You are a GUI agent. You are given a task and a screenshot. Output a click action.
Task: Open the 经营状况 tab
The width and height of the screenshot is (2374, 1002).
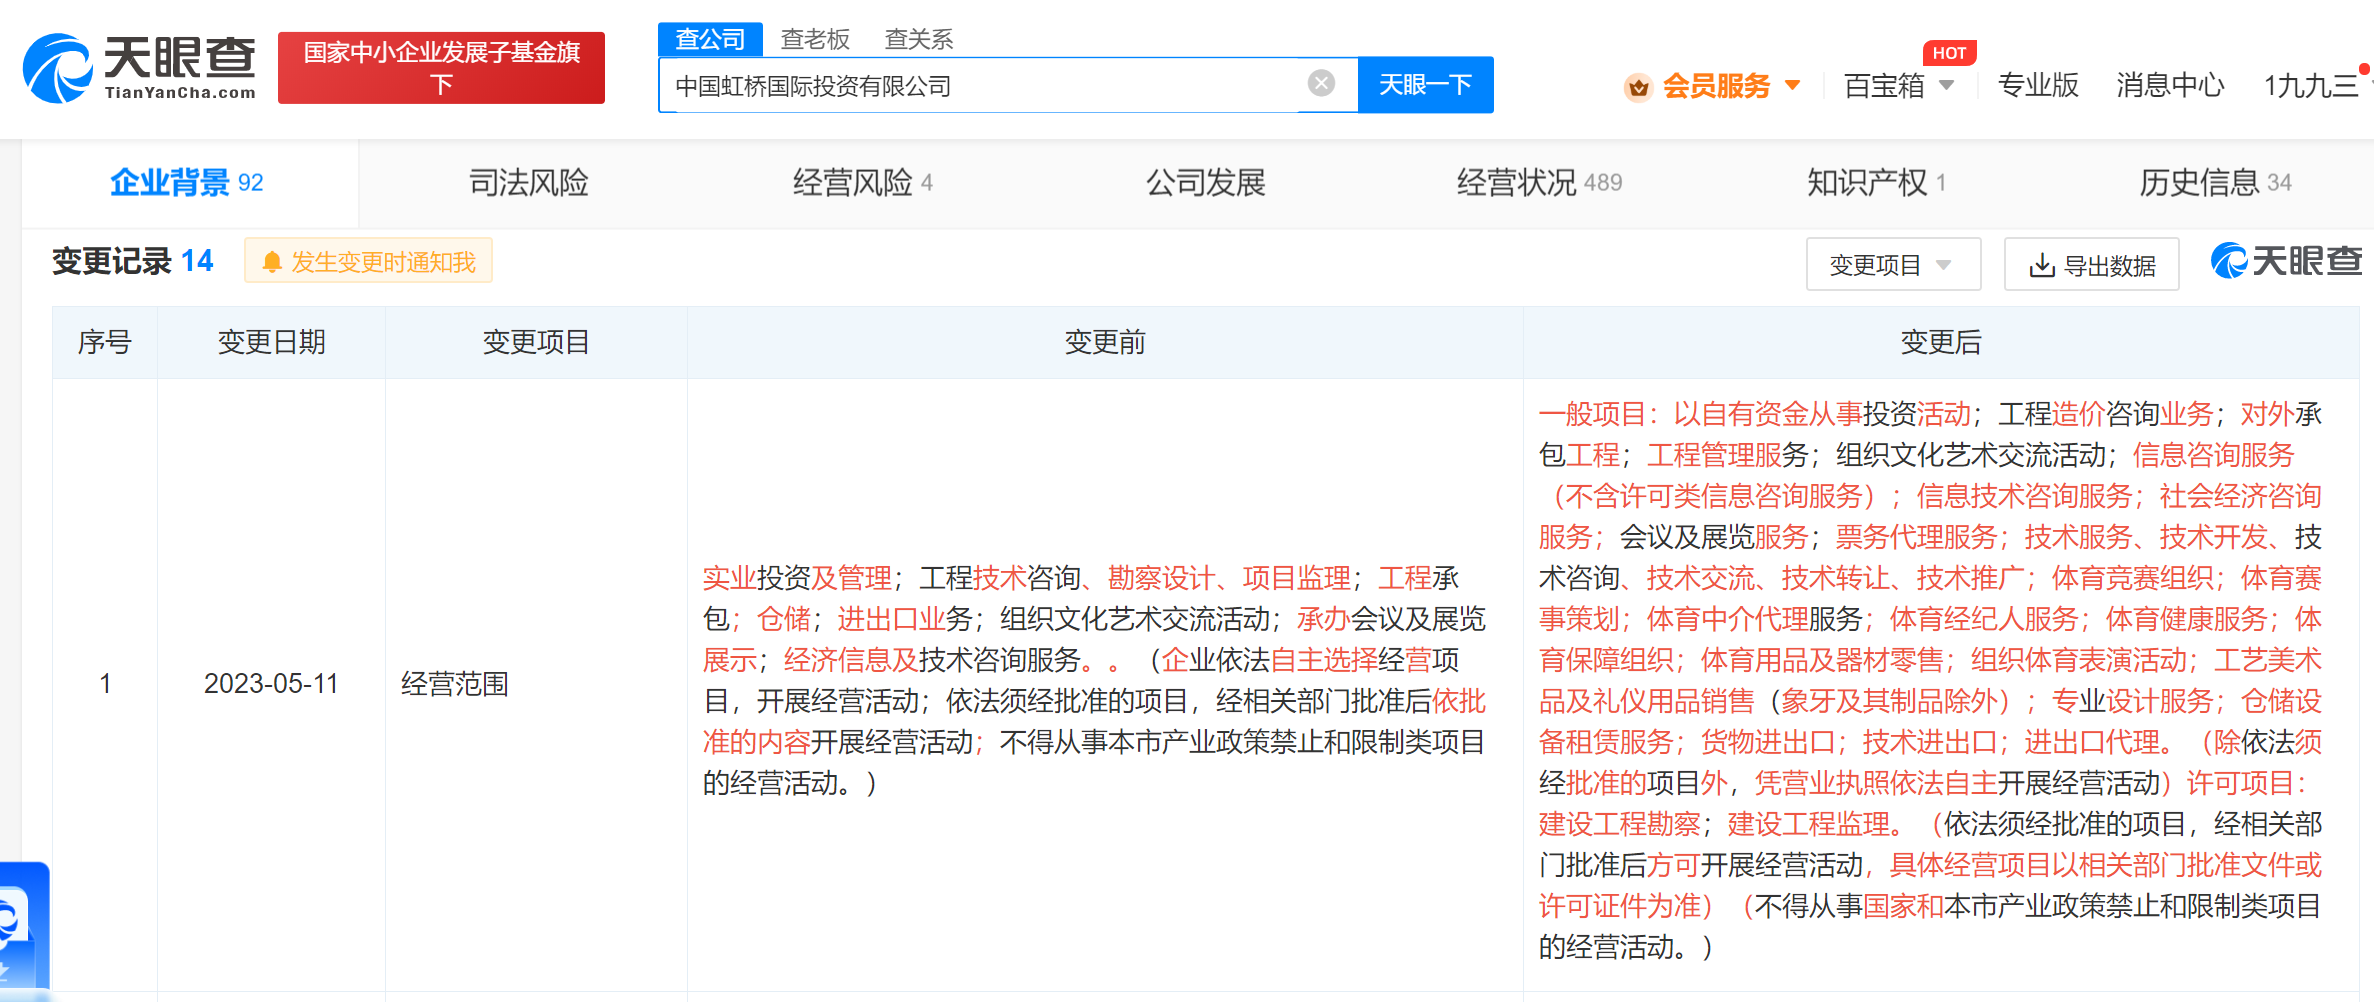[1539, 183]
